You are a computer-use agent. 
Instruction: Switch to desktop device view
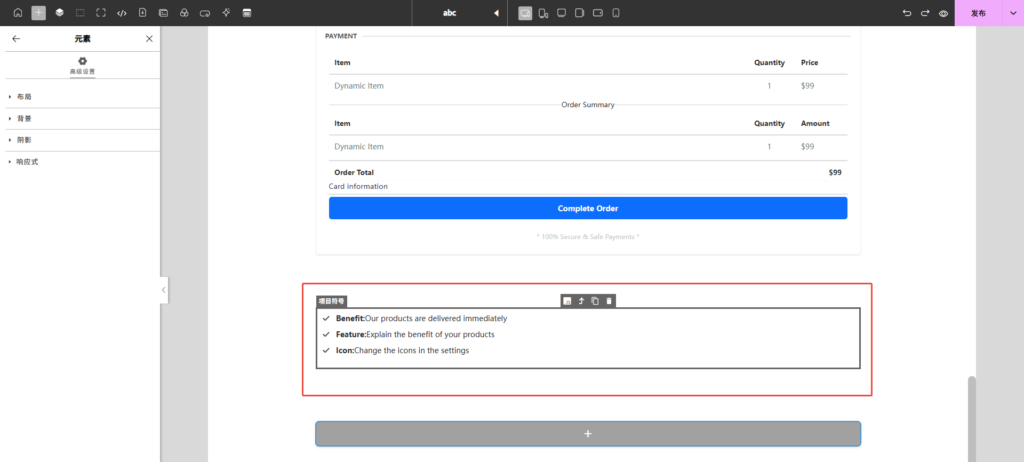525,13
